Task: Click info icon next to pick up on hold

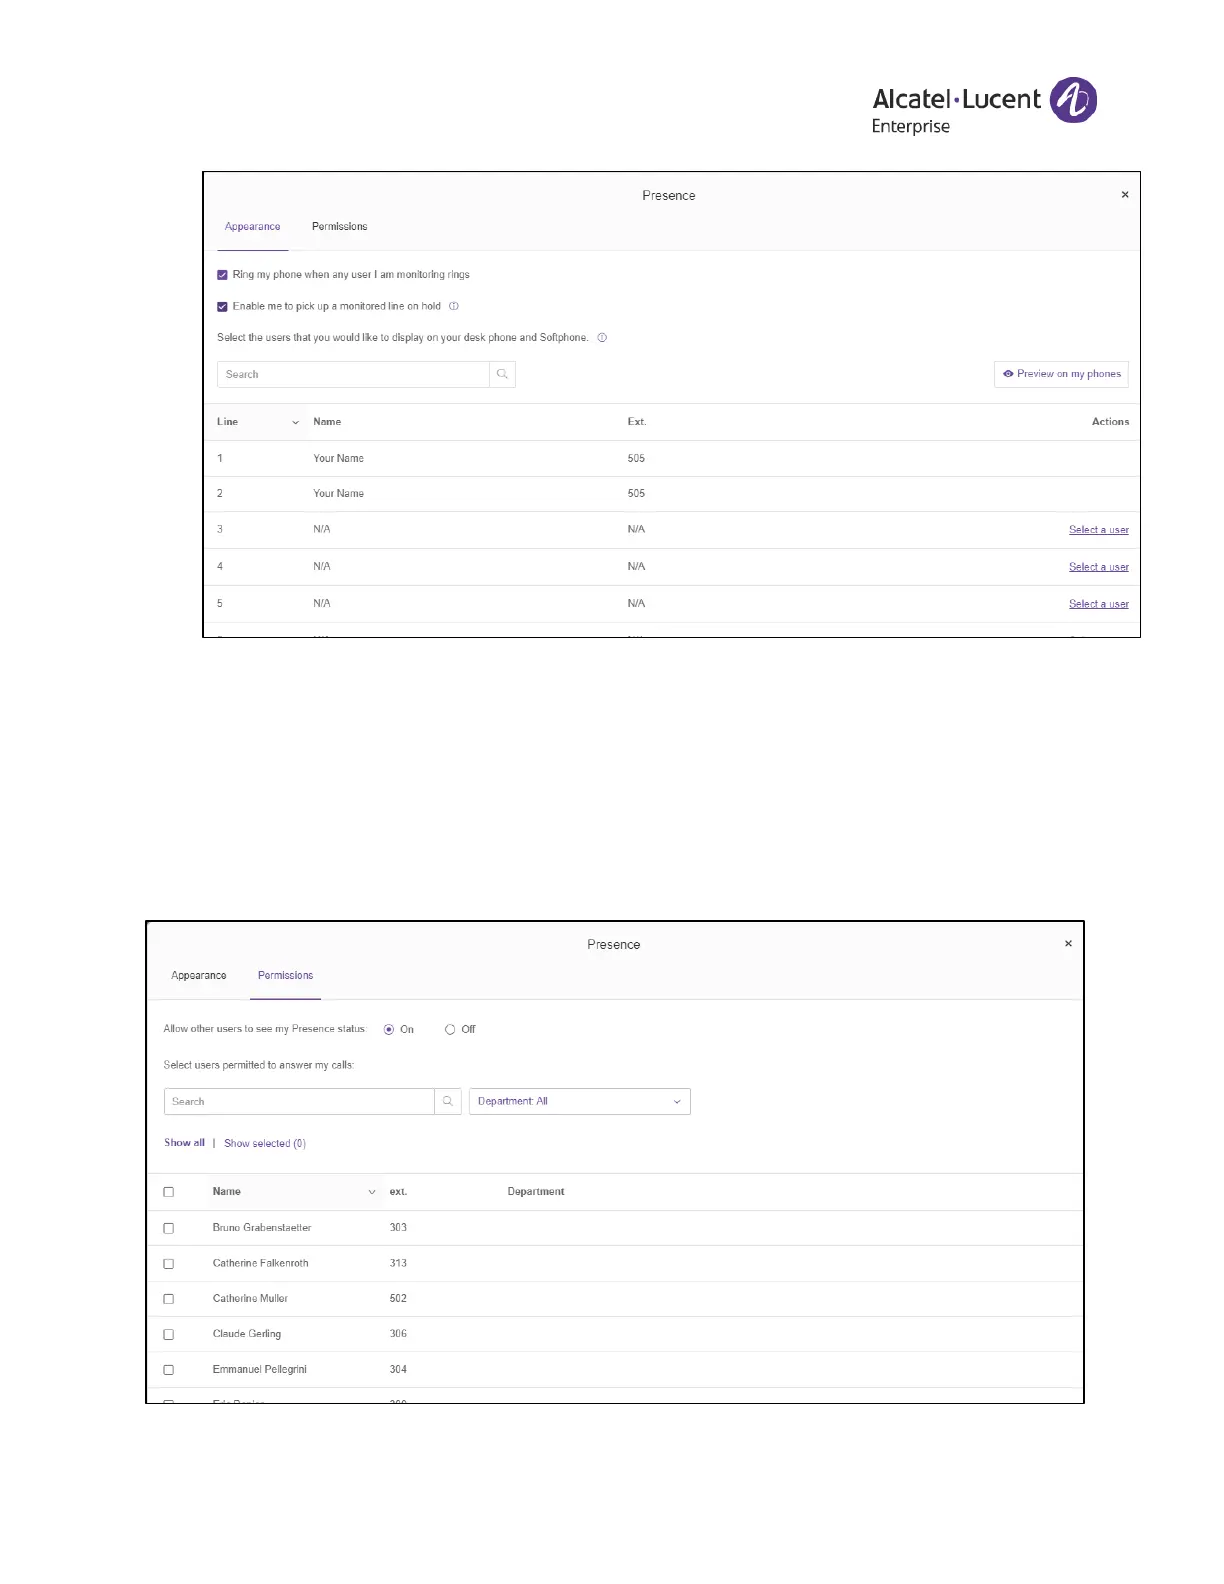Action: click(454, 306)
